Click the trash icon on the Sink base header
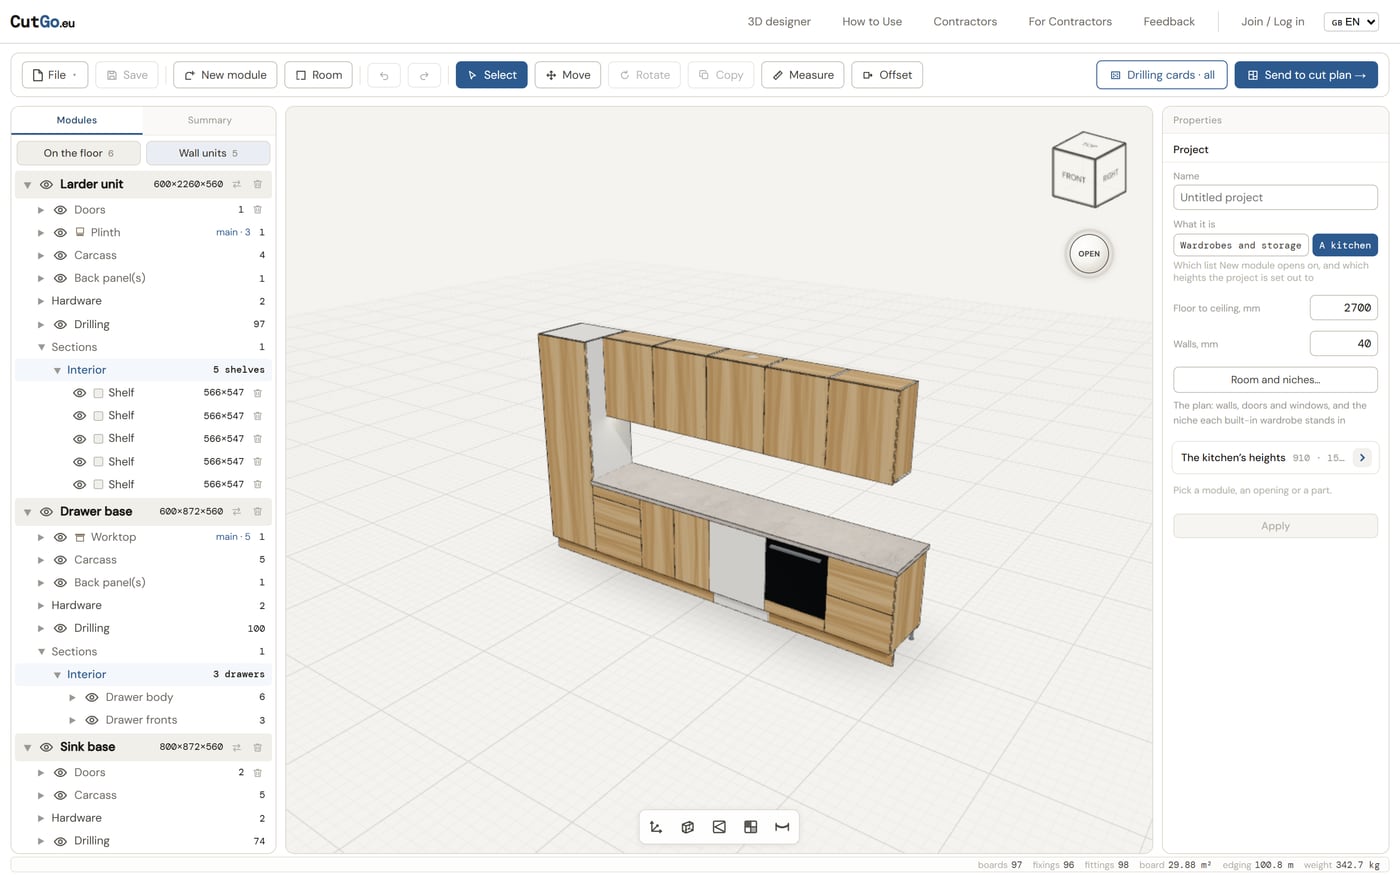Screen dimensions: 1400x875 pyautogui.click(x=257, y=747)
